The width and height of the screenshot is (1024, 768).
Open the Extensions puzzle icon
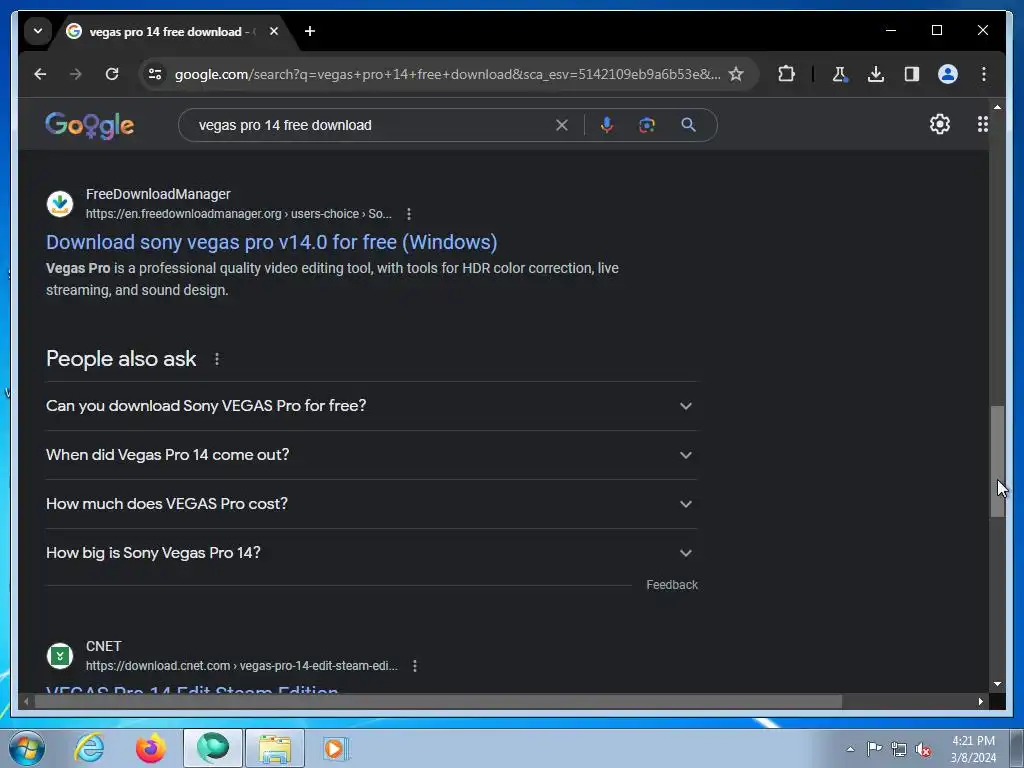point(786,74)
